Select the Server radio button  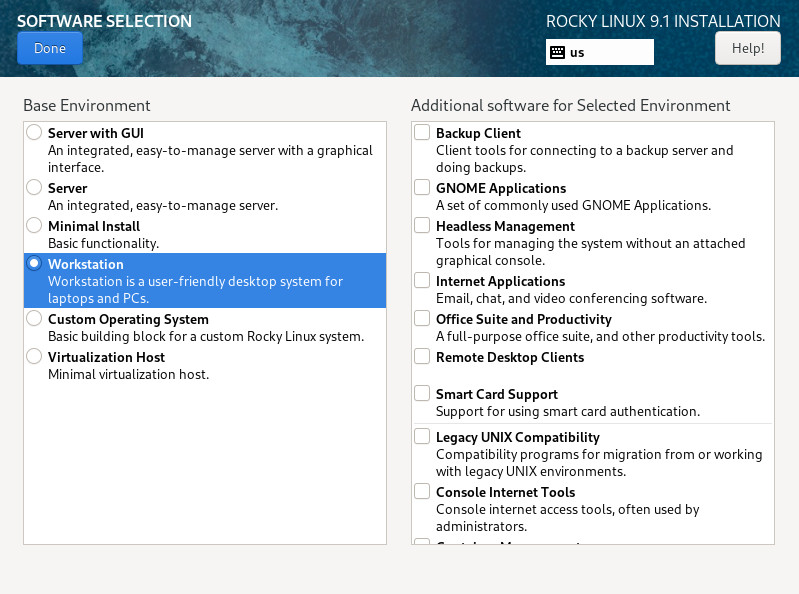click(34, 187)
